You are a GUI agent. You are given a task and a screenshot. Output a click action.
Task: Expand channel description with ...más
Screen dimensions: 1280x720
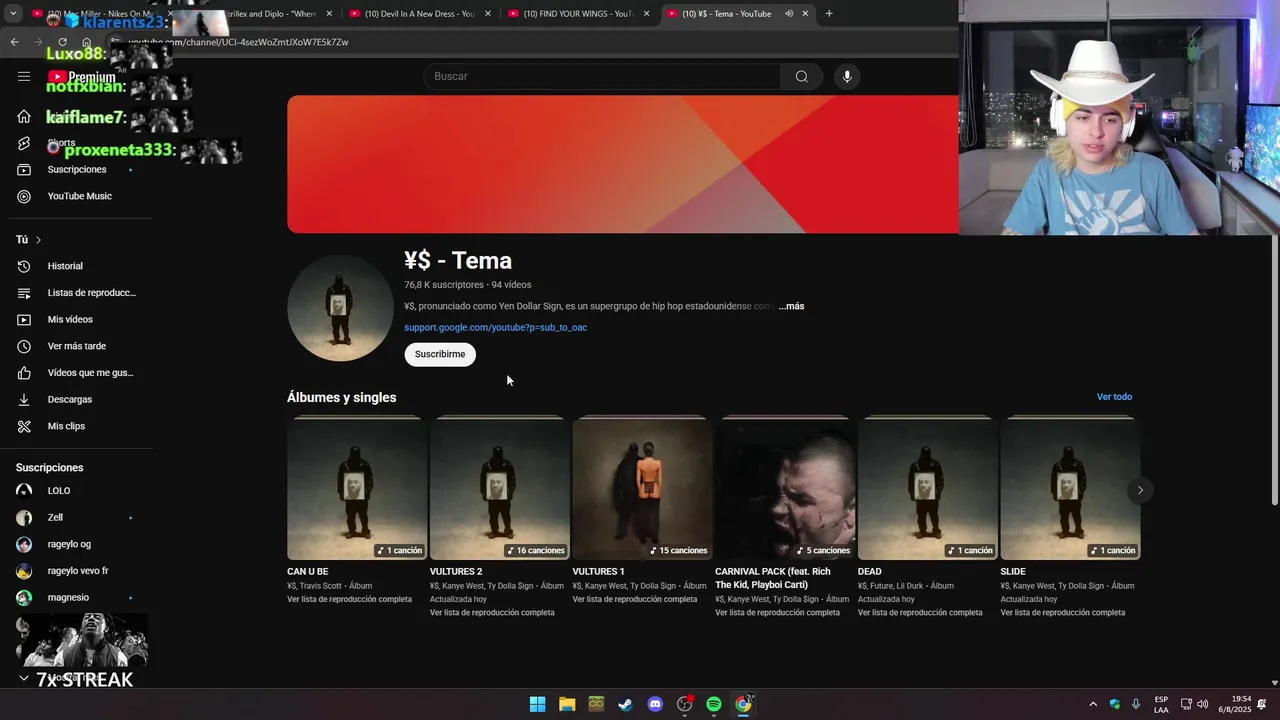(x=791, y=306)
